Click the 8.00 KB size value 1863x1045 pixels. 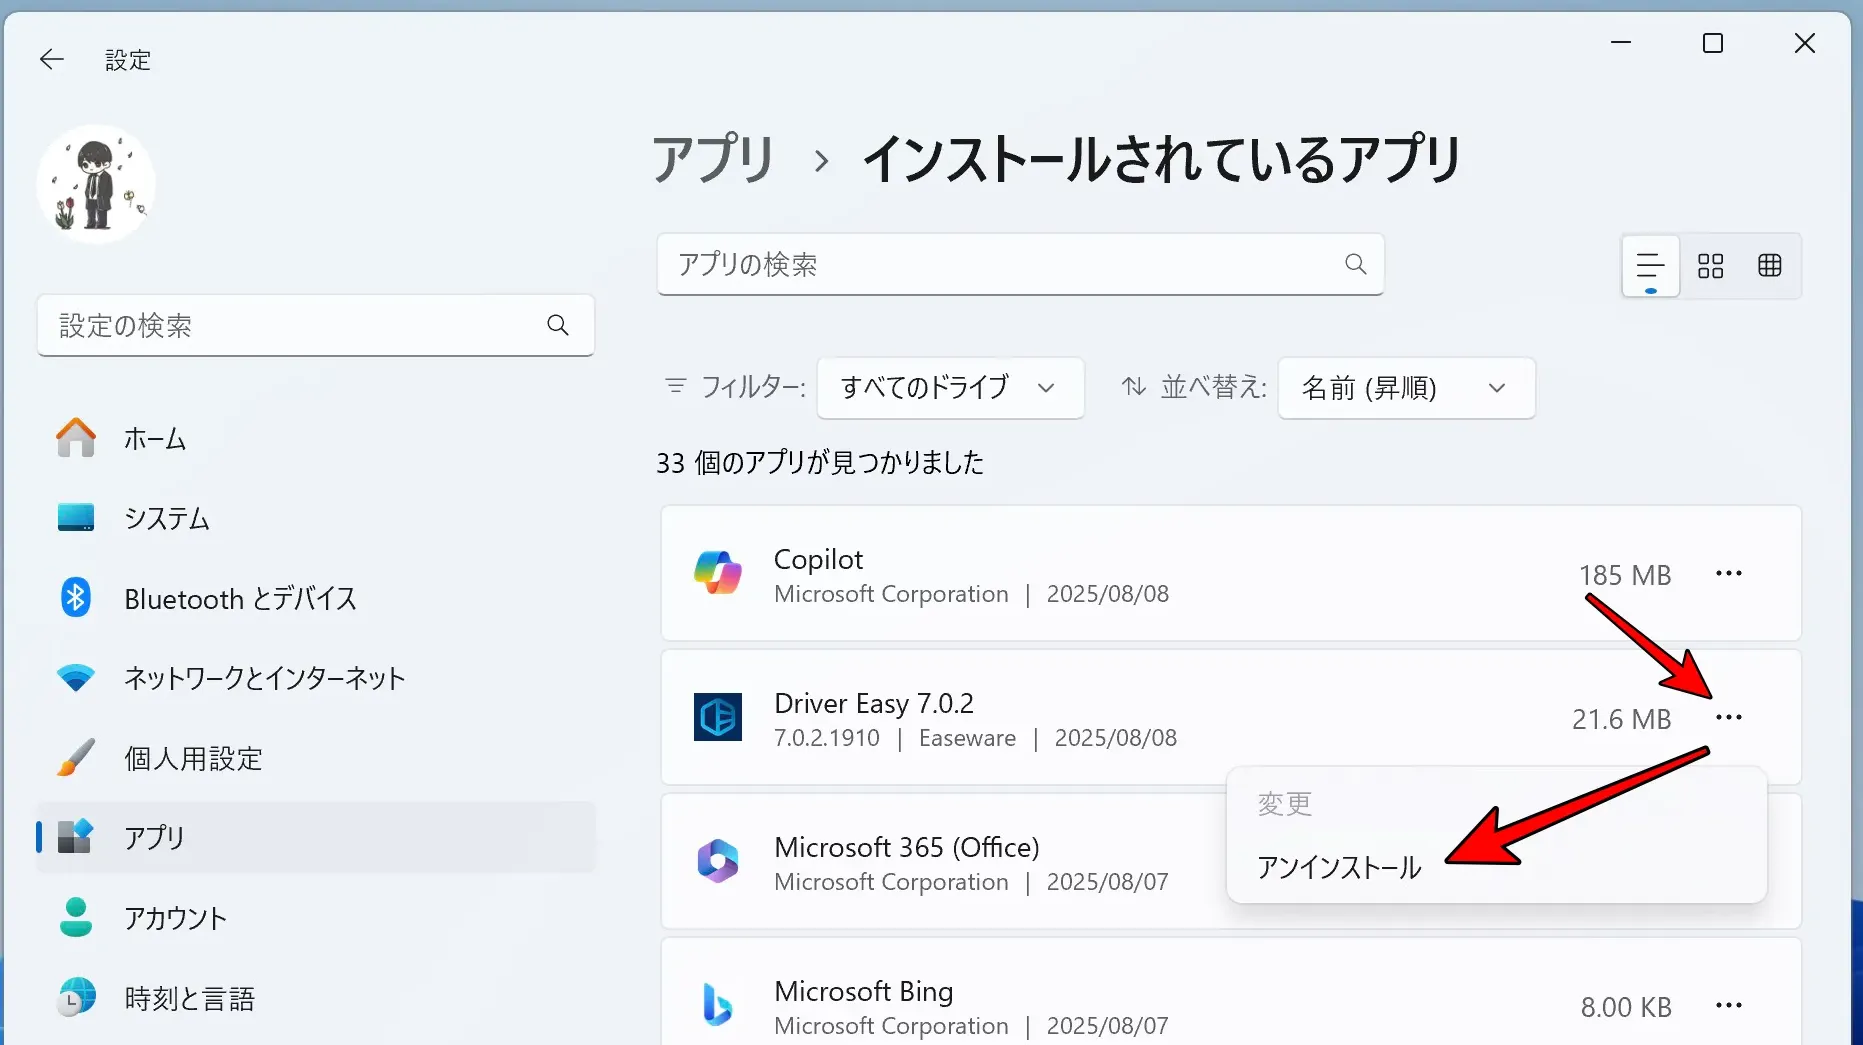pos(1626,1008)
